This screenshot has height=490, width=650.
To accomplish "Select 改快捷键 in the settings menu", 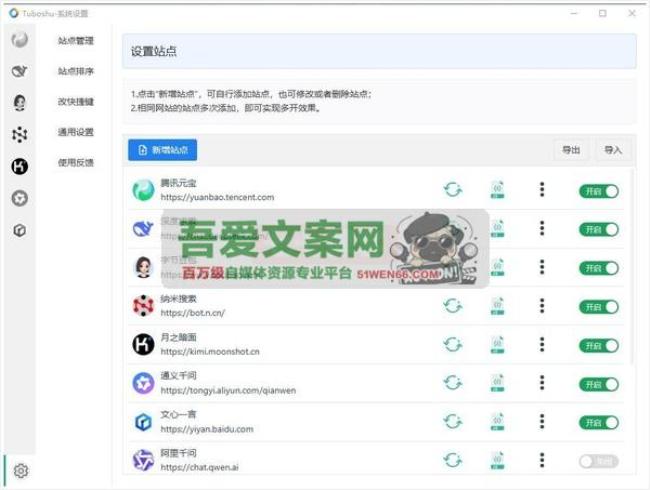I will click(75, 102).
